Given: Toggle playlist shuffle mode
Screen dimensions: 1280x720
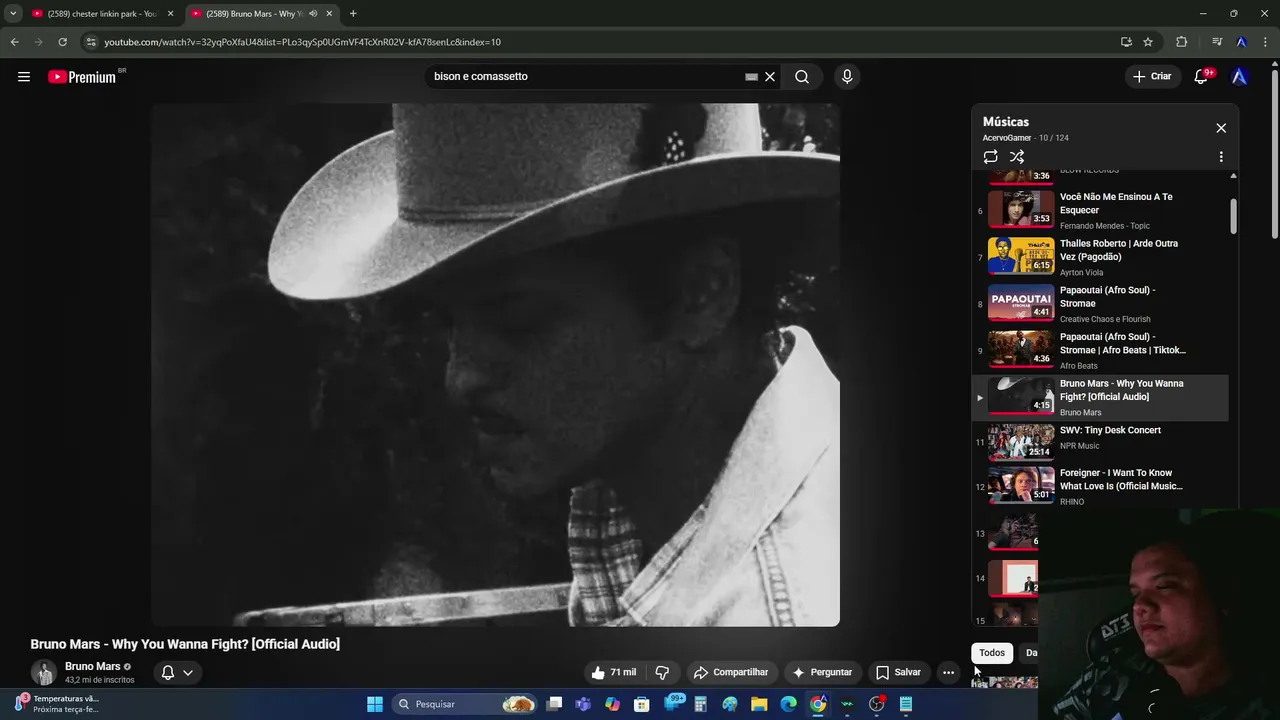Looking at the screenshot, I should [x=1017, y=157].
